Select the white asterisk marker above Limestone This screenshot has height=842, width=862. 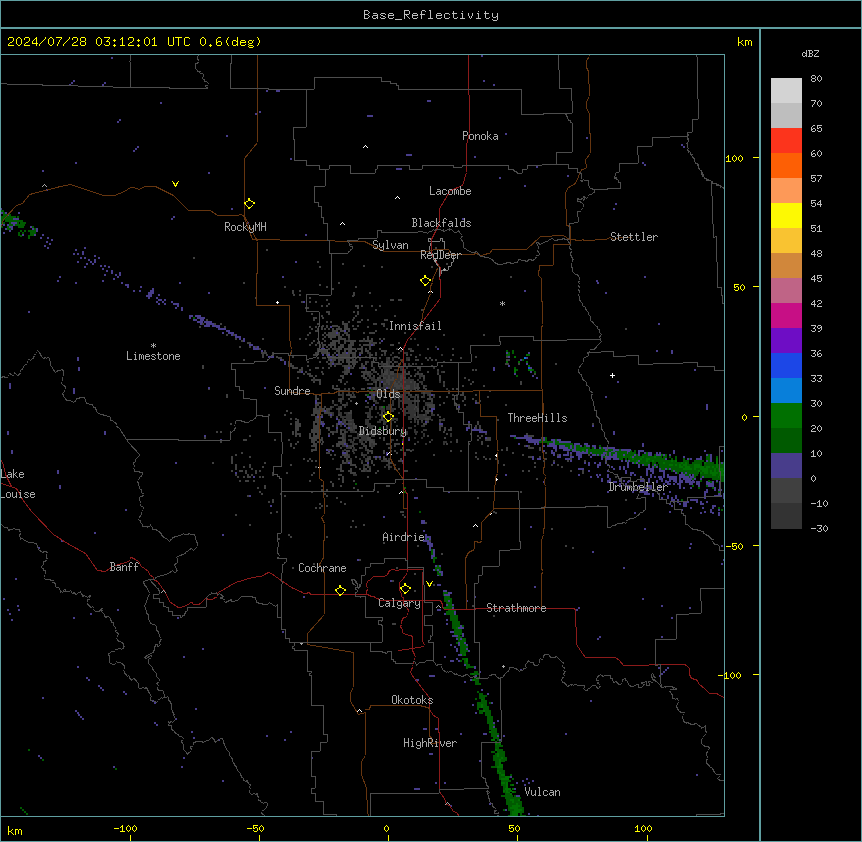pyautogui.click(x=153, y=346)
